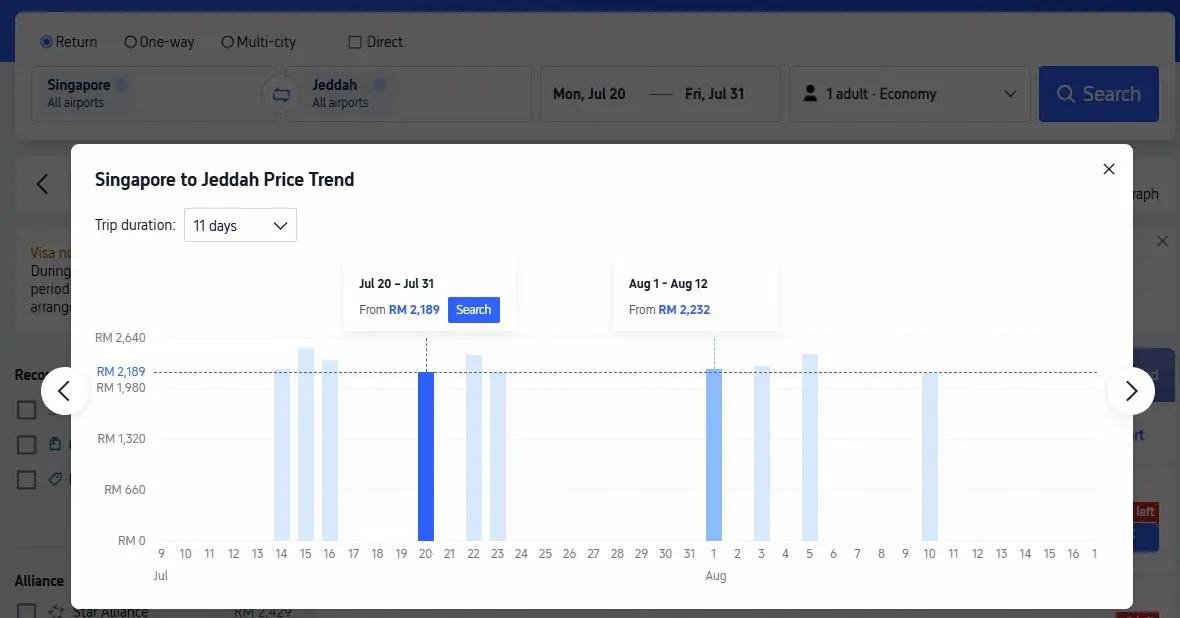Screen dimensions: 1180x618
Task: Select the Aug 5 price bar
Action: pos(810,447)
